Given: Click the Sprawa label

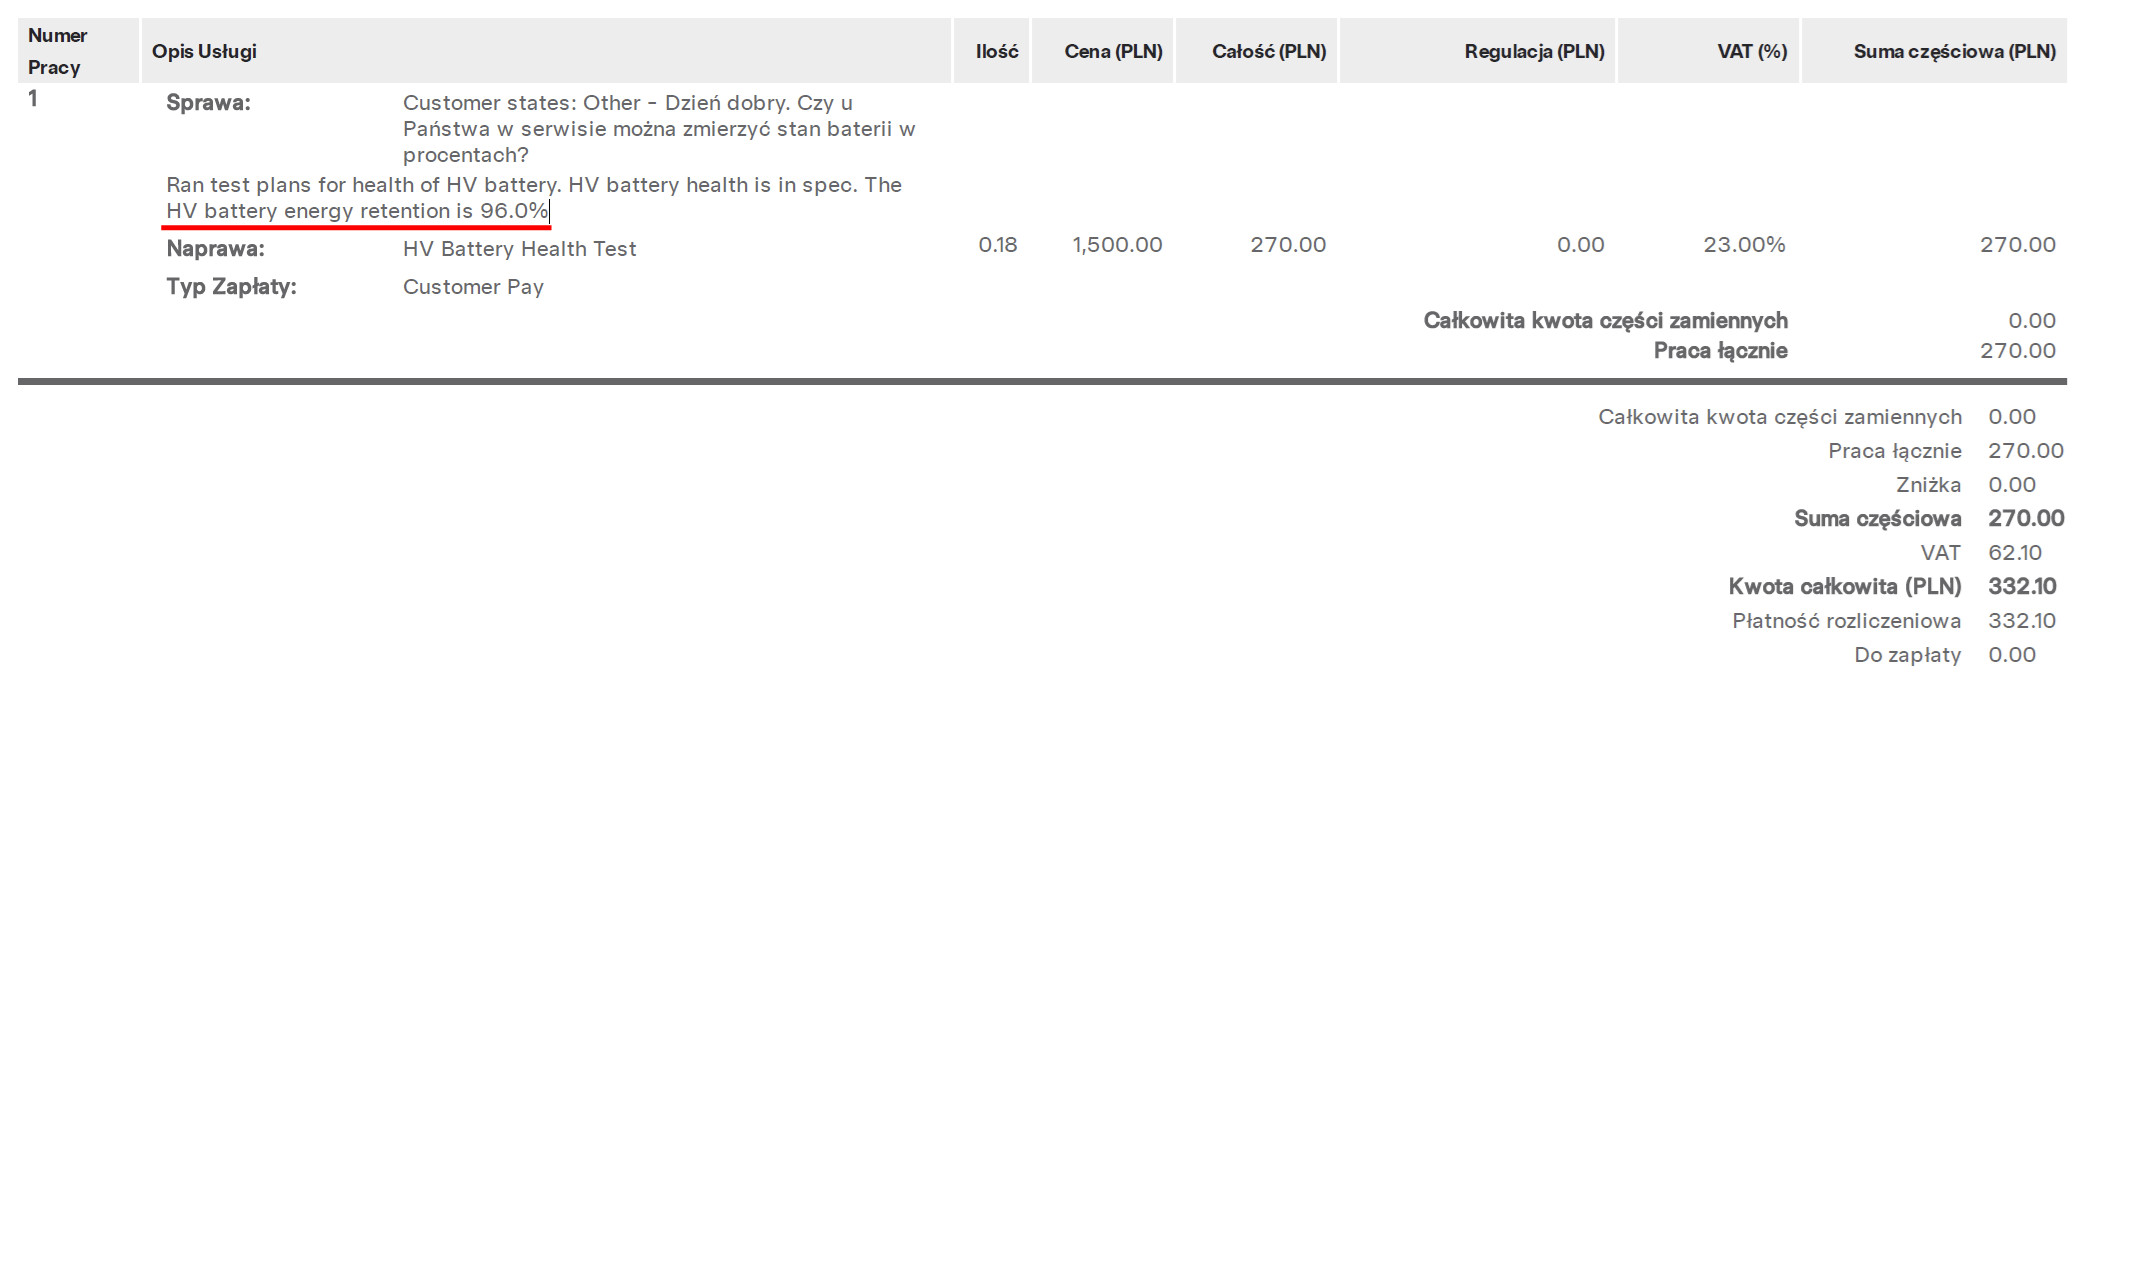Looking at the screenshot, I should 208,103.
